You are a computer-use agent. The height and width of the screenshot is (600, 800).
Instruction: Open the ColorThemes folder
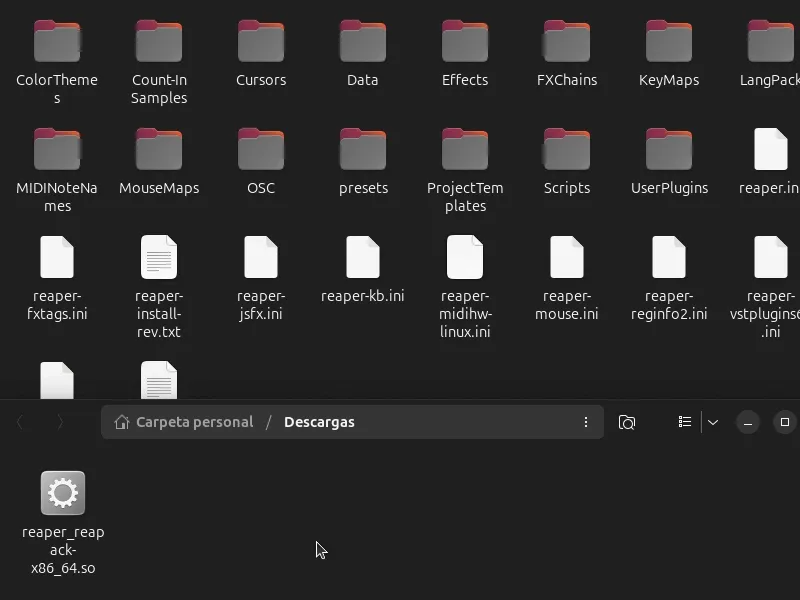57,41
